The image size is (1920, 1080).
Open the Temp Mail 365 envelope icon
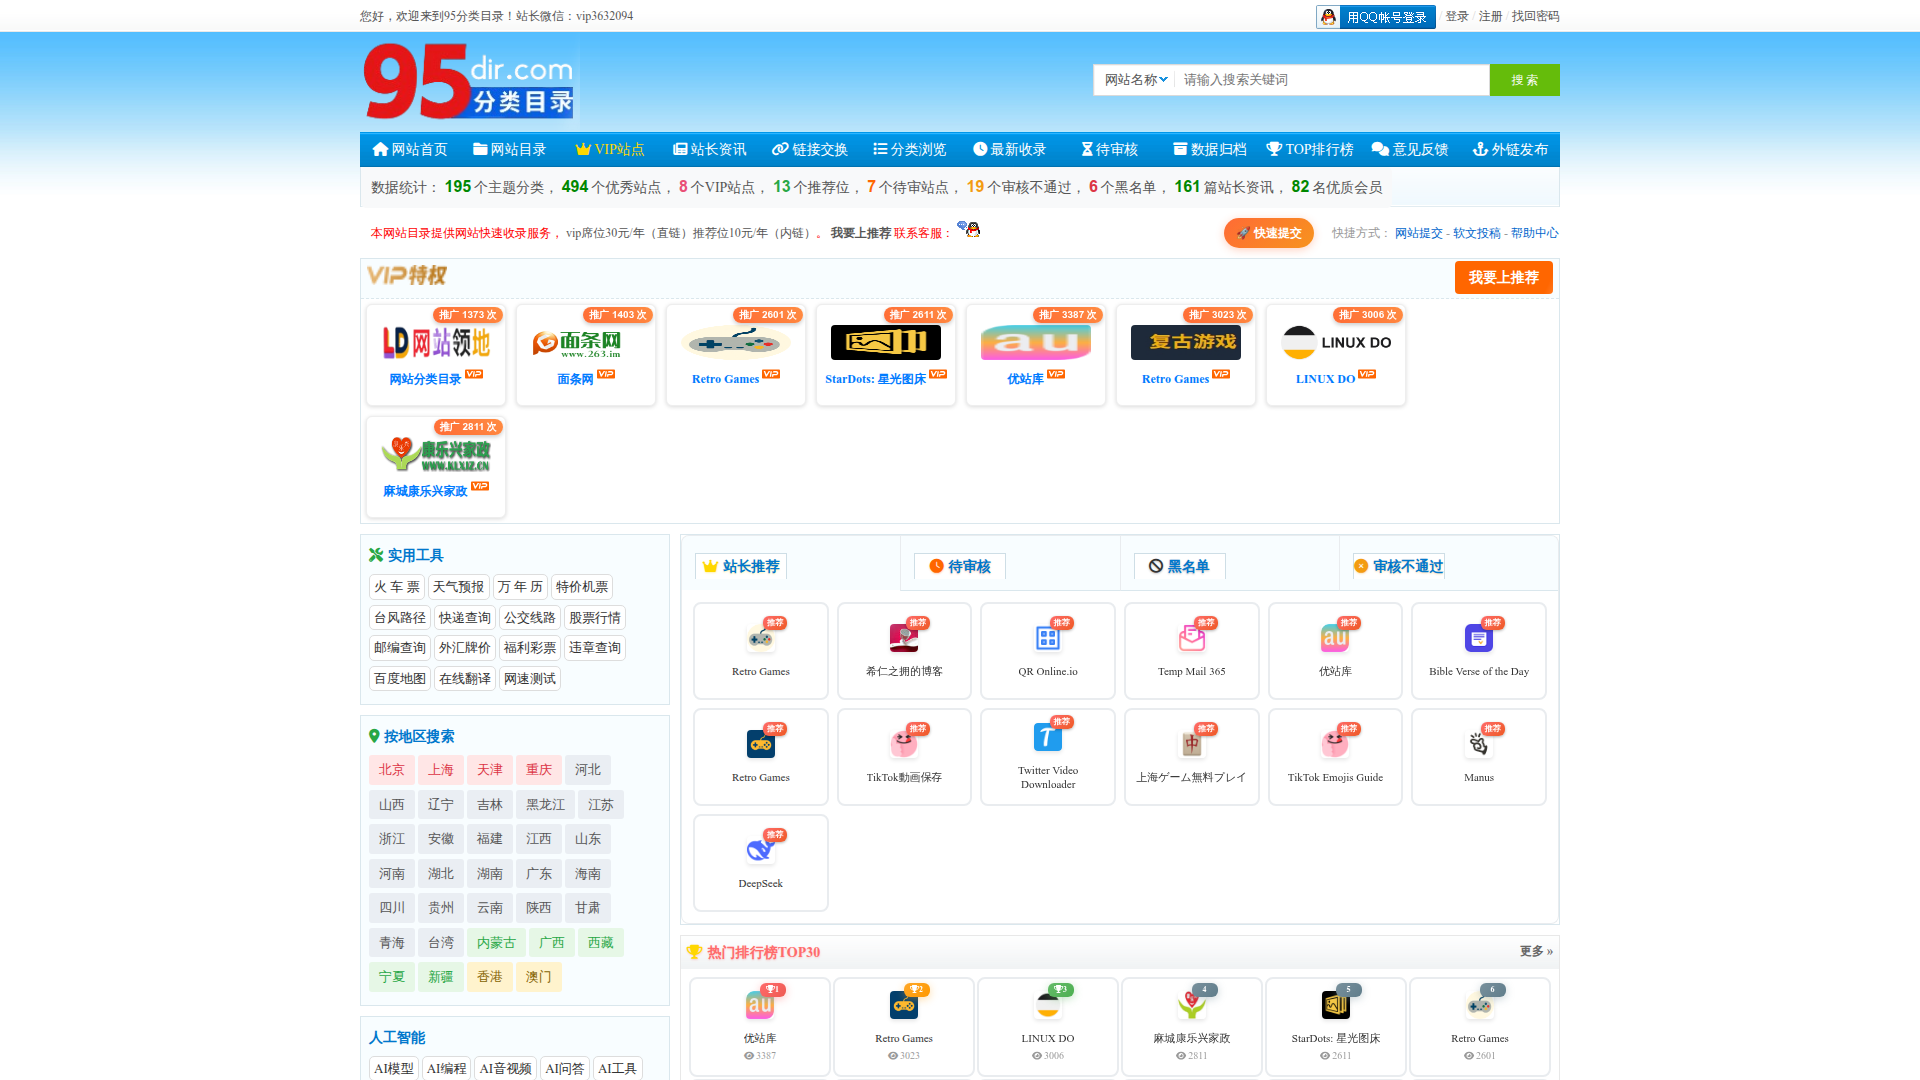coord(1191,638)
